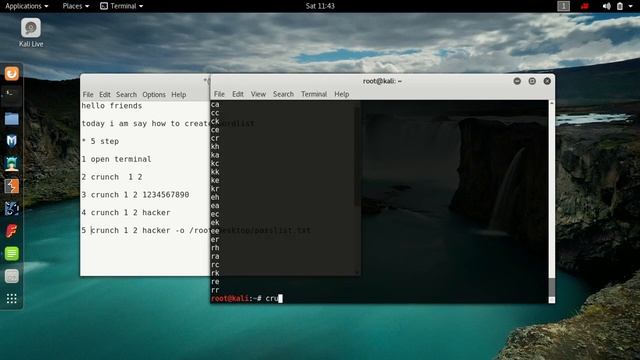This screenshot has height=360, width=640.
Task: Click terminal output line 'ca'
Action: point(215,105)
